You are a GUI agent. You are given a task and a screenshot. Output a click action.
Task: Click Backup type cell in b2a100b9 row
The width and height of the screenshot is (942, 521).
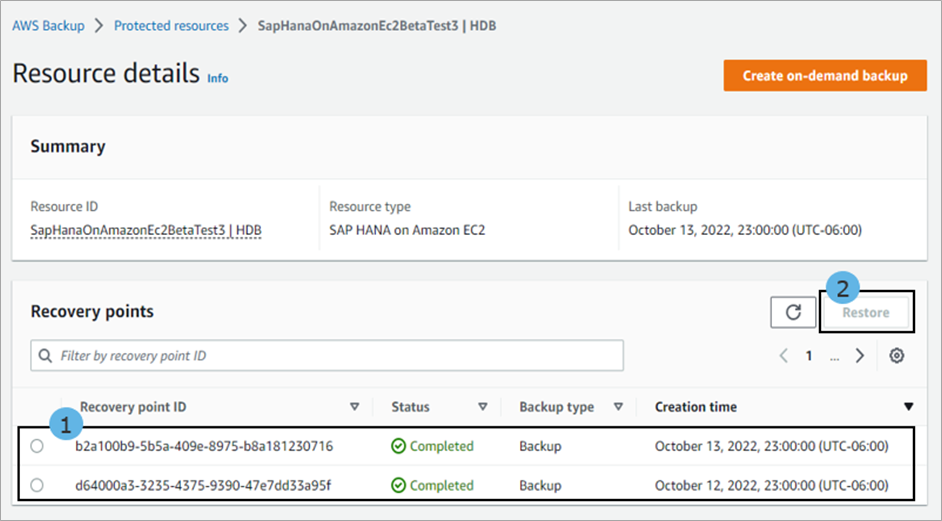(x=540, y=446)
